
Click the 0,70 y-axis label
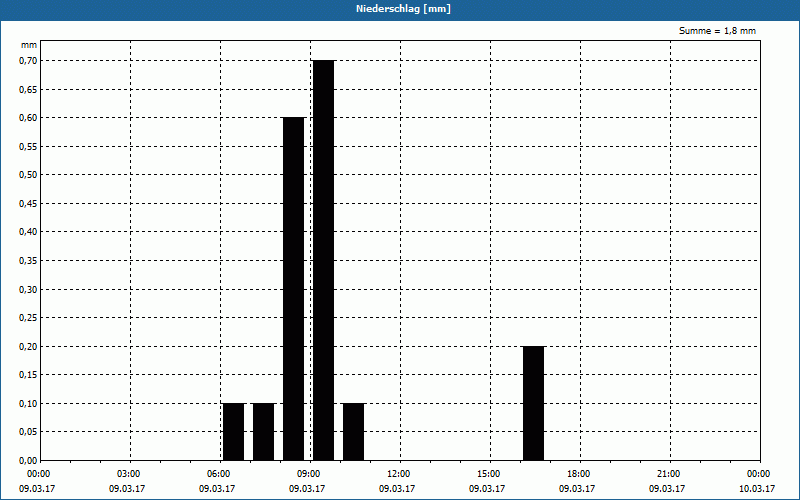point(28,61)
